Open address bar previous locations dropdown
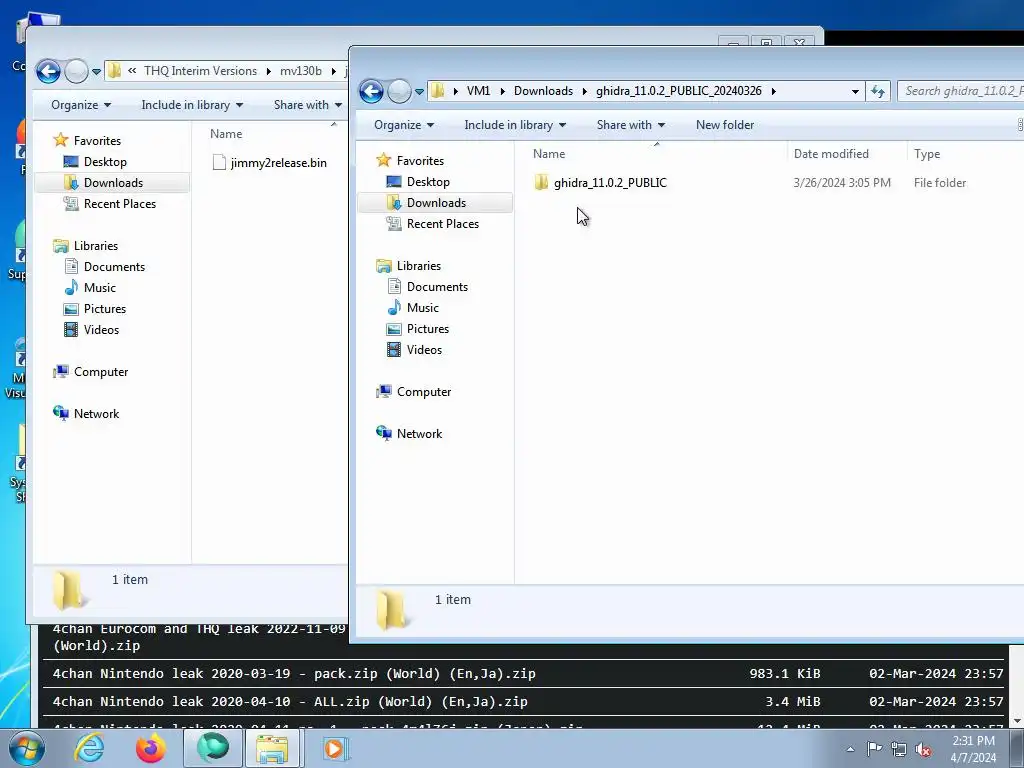 pos(855,91)
